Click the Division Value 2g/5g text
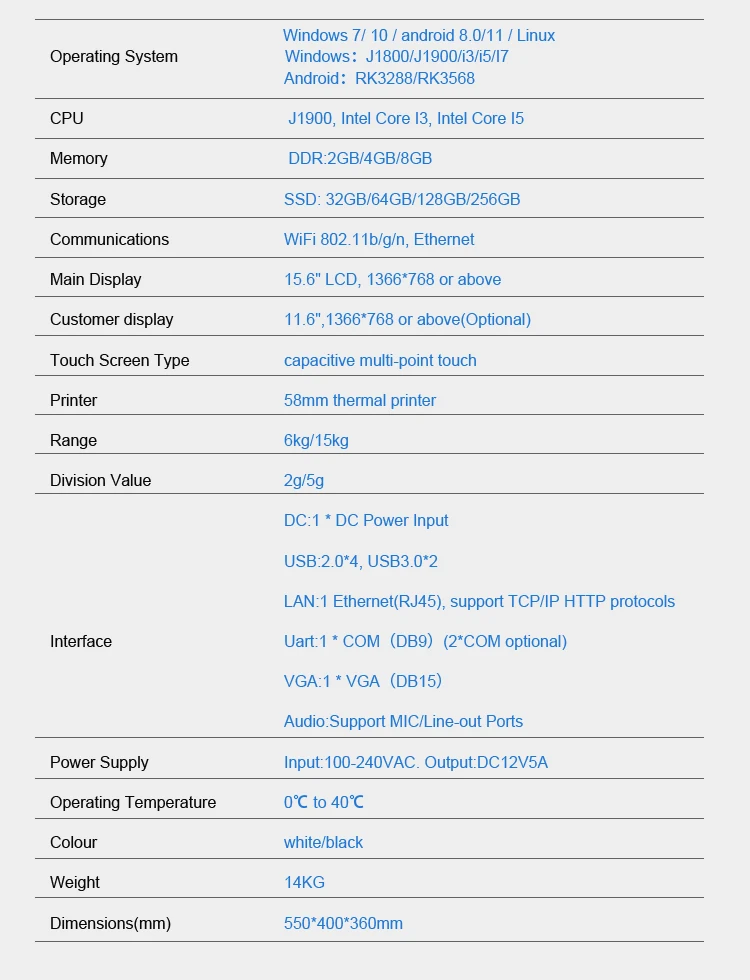This screenshot has height=980, width=750. [304, 480]
